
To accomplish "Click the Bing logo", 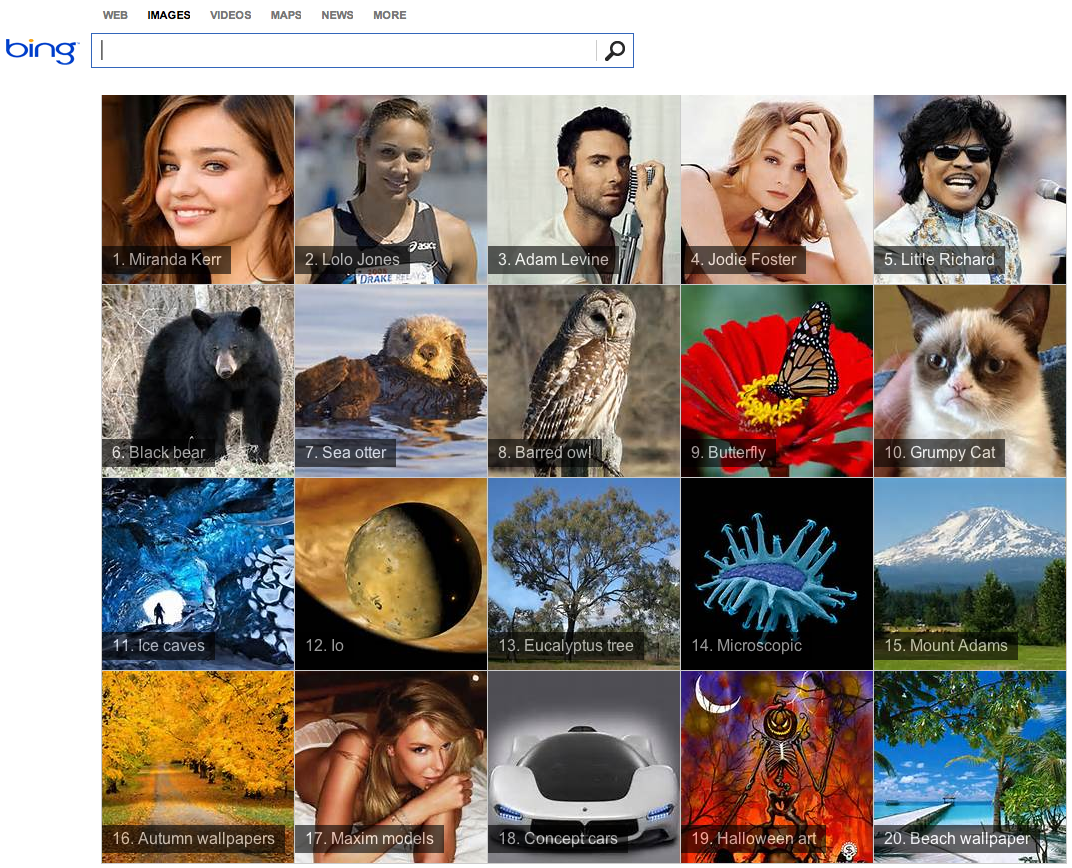I will tap(41, 51).
